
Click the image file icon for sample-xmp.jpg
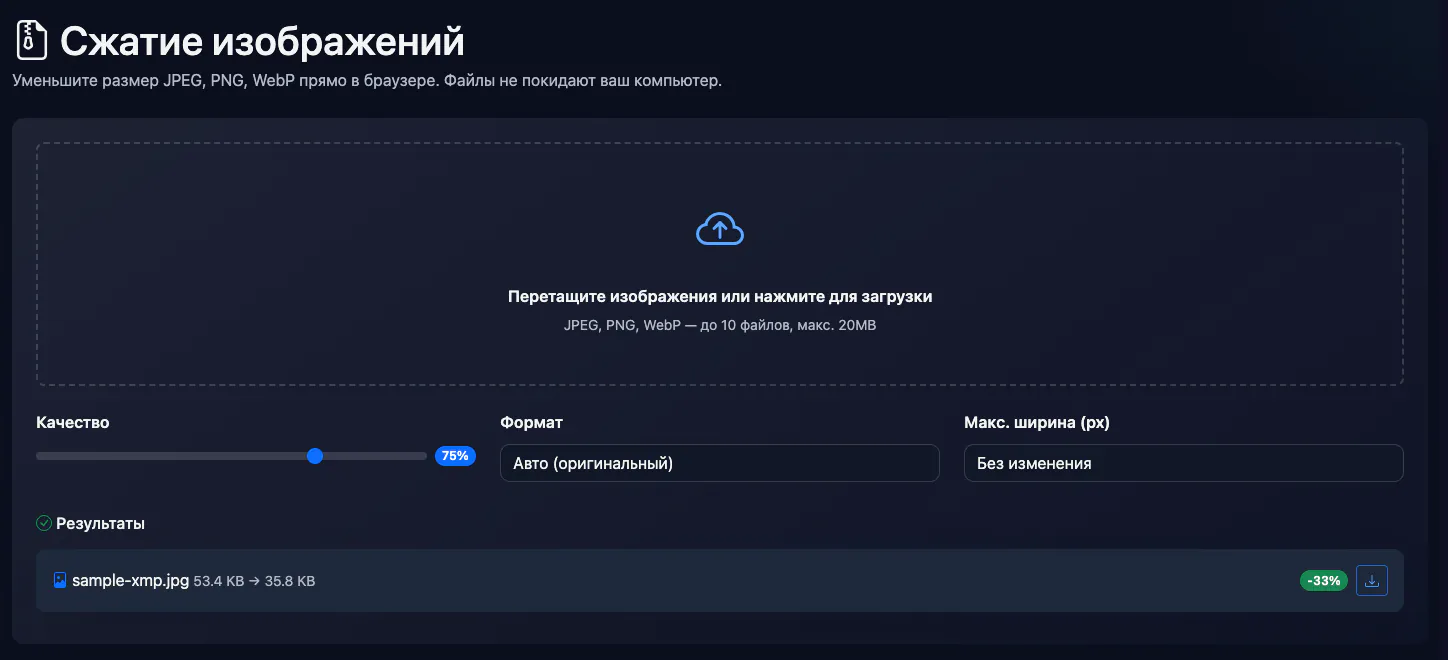60,580
